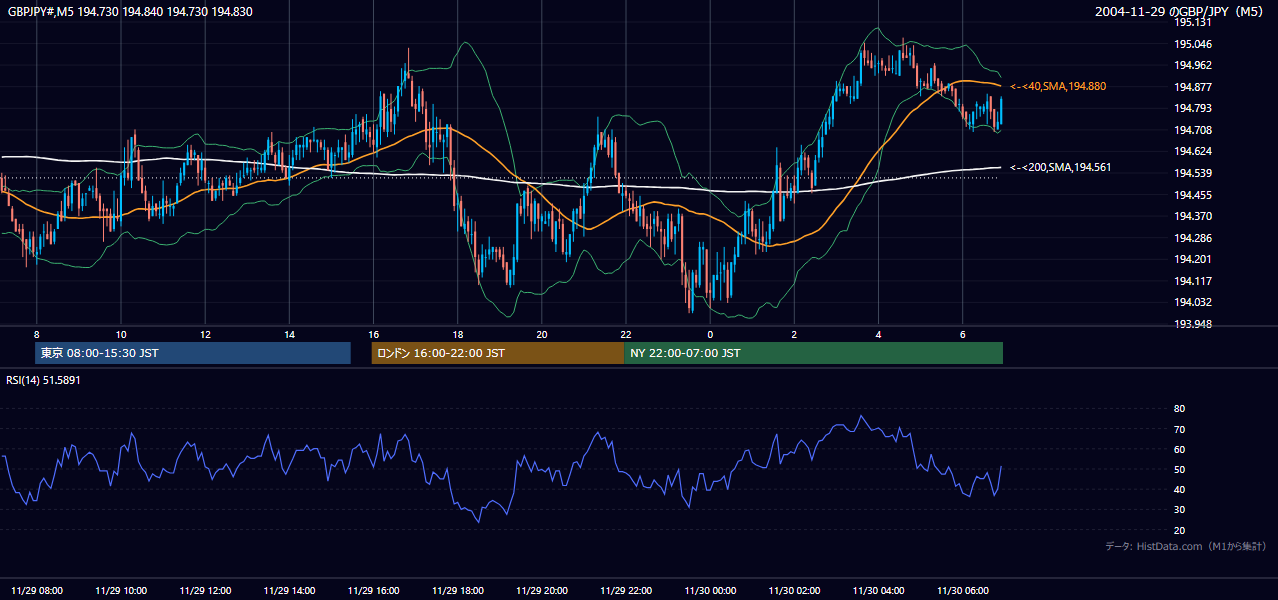The image size is (1278, 600).
Task: Click the 40 SMA 194.880 label
Action: [1058, 87]
